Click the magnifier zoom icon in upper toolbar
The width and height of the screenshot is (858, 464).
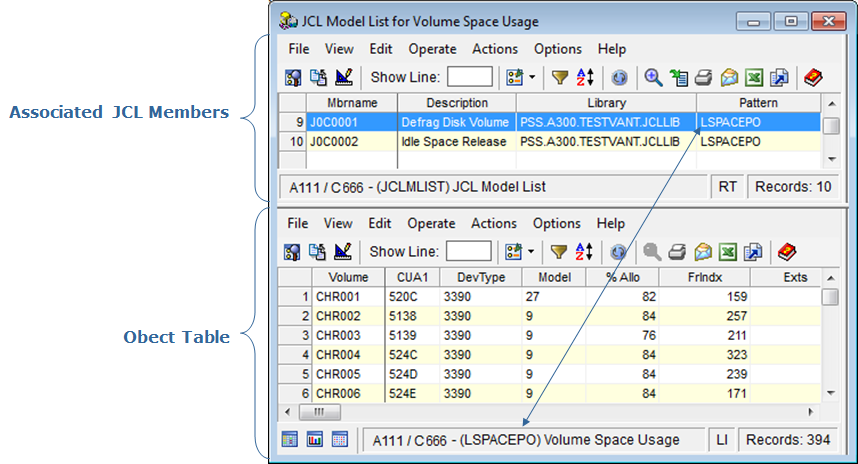coord(652,77)
